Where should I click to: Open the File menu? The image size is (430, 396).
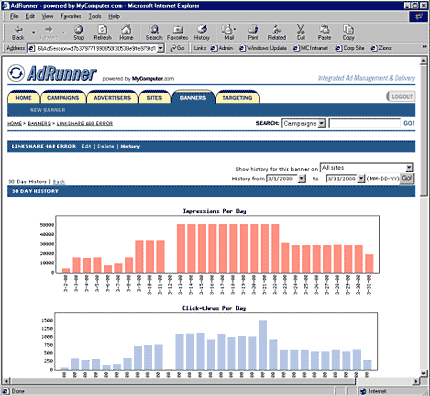14,16
